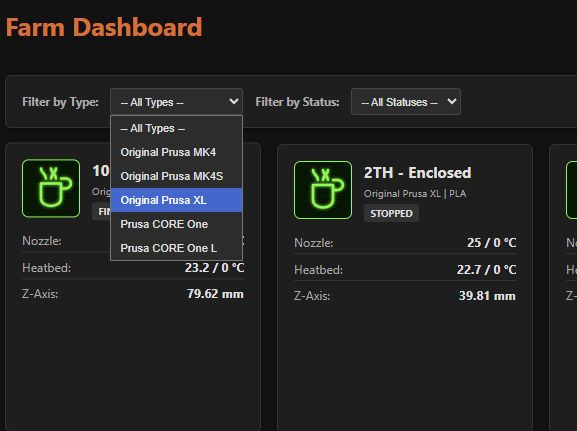Select the -- All Types -- option in list
Screen dimensions: 577x431
[176, 128]
